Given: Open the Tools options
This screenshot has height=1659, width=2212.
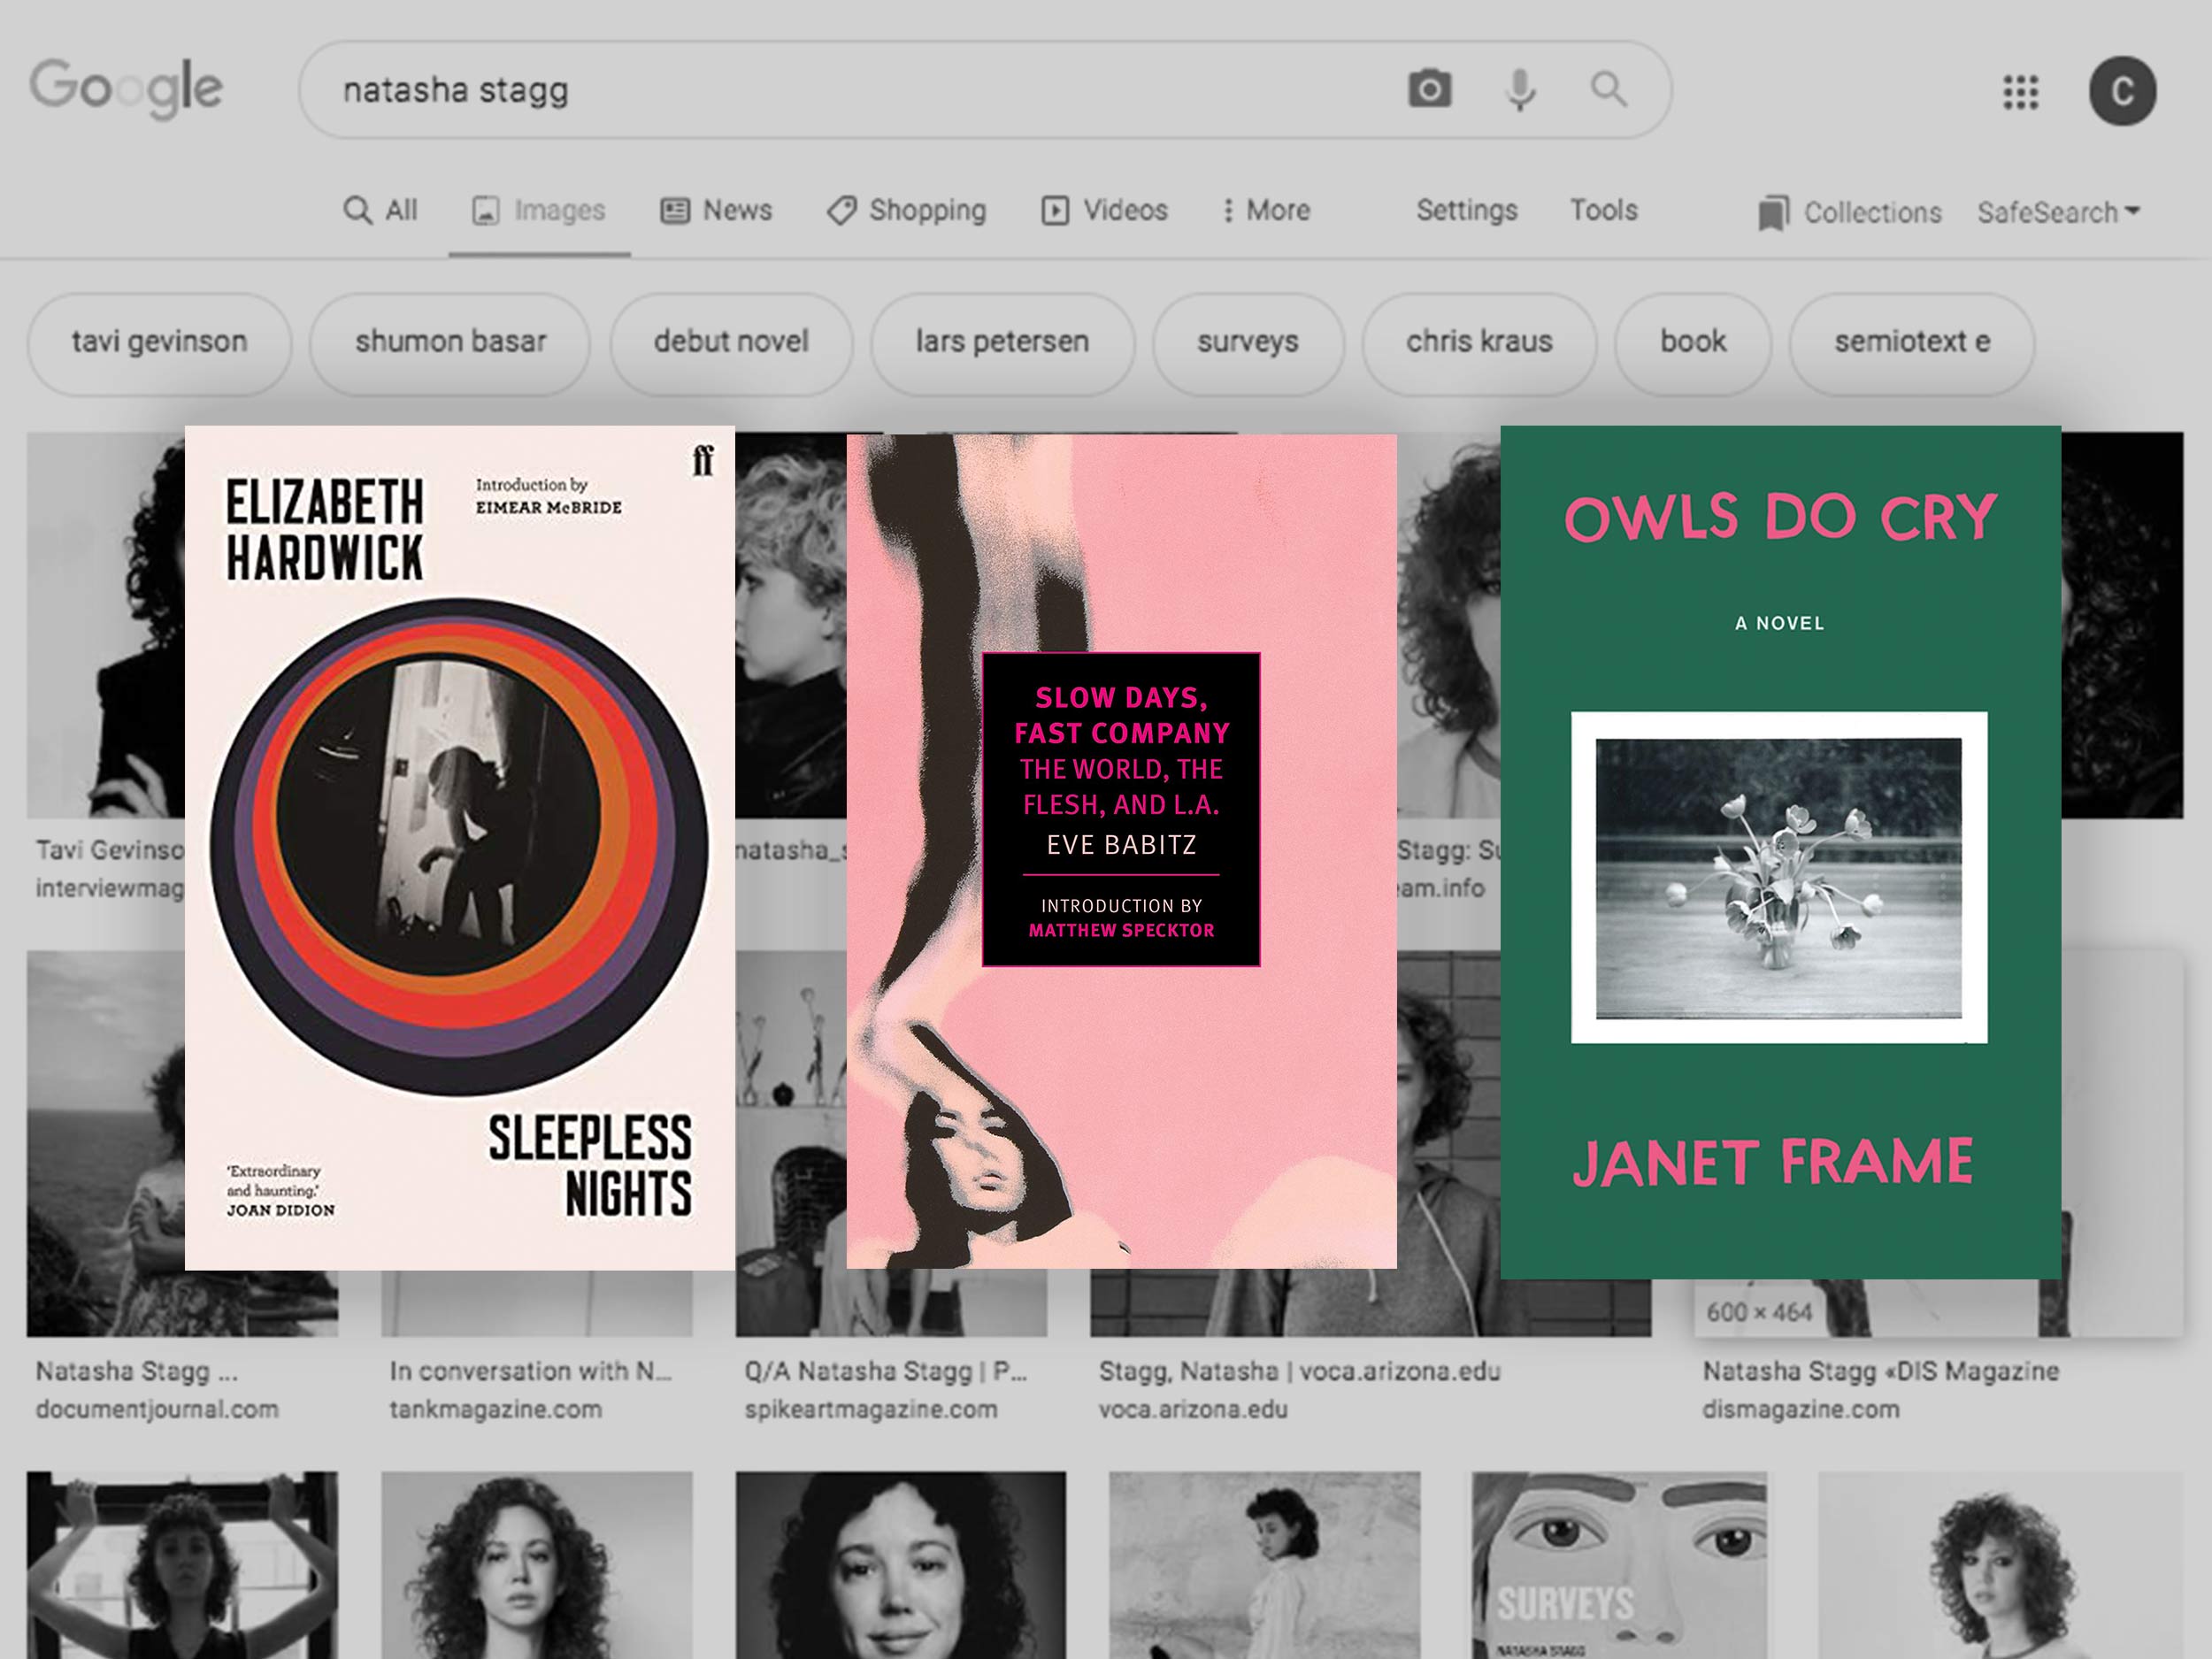Looking at the screenshot, I should pos(1603,210).
